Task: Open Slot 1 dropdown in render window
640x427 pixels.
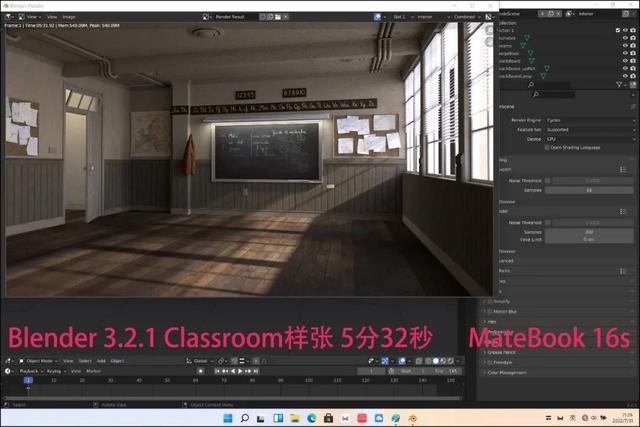Action: pyautogui.click(x=402, y=17)
